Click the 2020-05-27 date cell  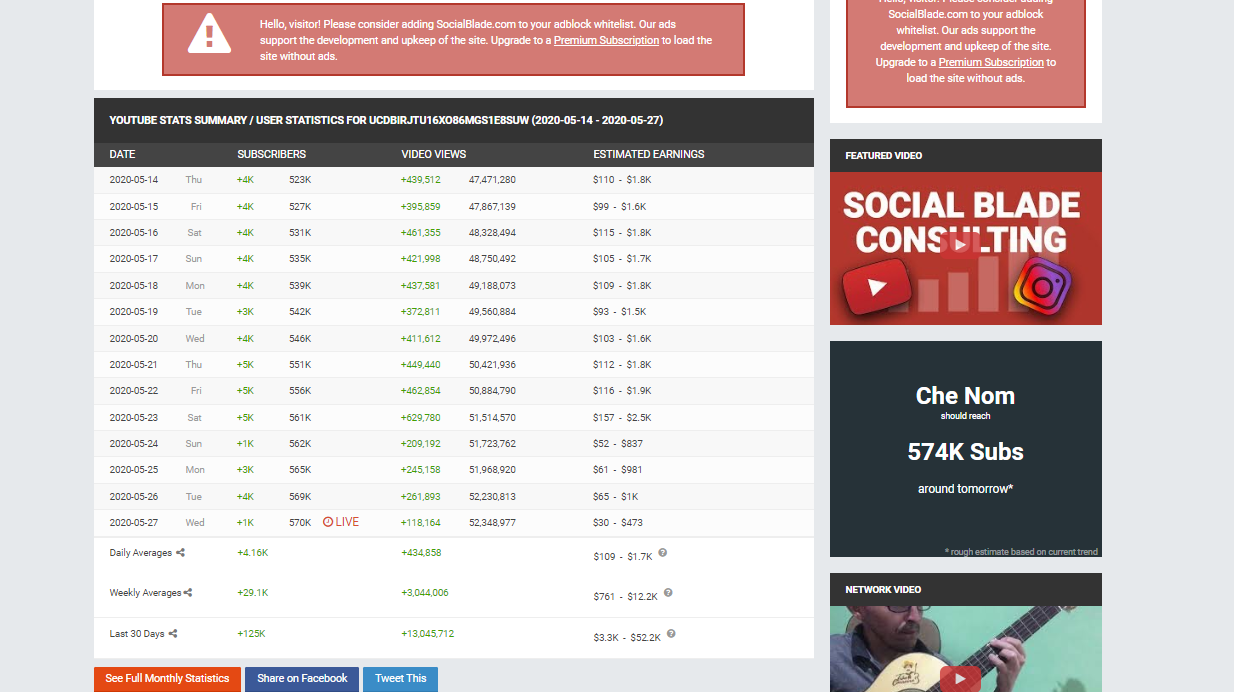click(134, 523)
